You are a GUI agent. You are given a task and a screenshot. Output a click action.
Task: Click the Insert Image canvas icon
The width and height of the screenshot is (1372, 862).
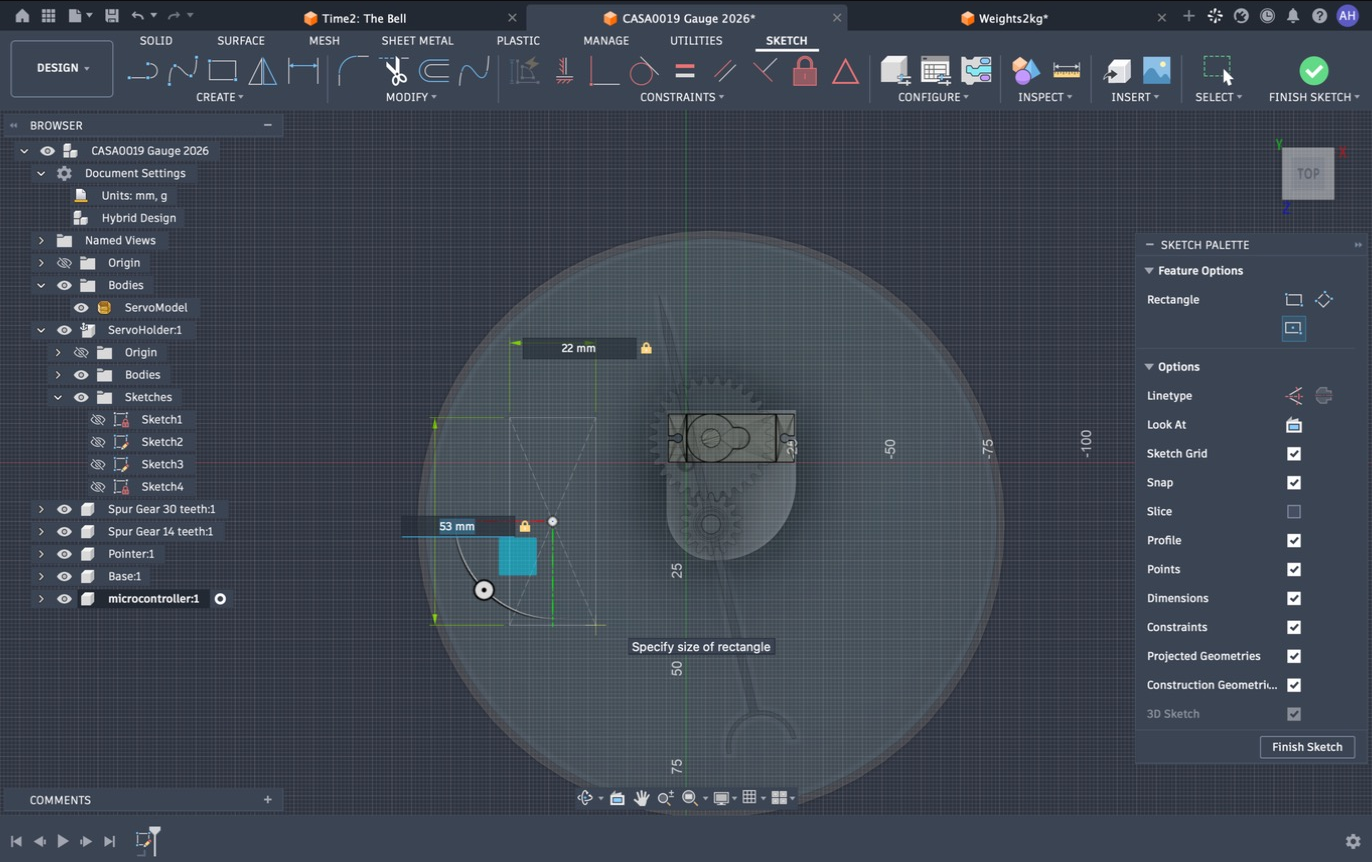point(1156,70)
